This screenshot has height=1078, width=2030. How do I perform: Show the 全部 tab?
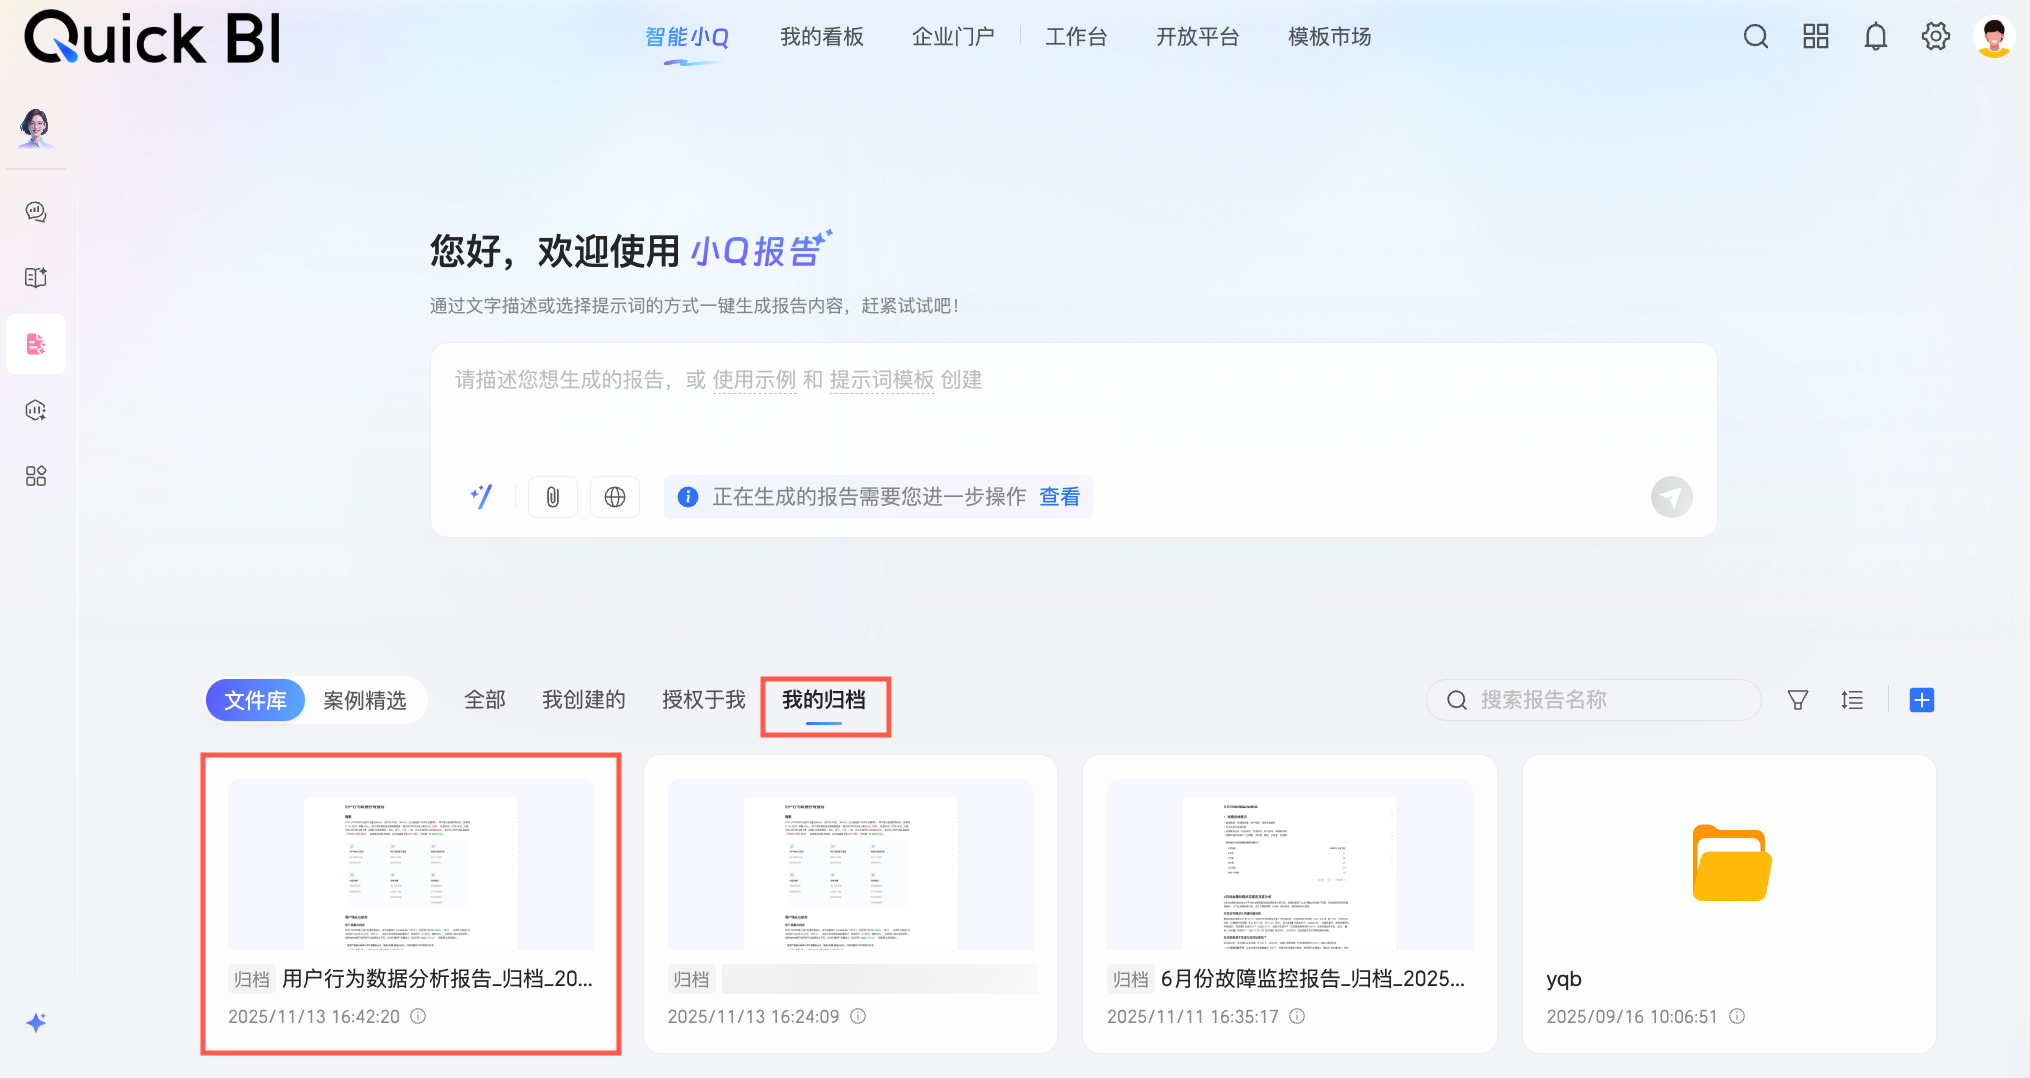[x=485, y=700]
